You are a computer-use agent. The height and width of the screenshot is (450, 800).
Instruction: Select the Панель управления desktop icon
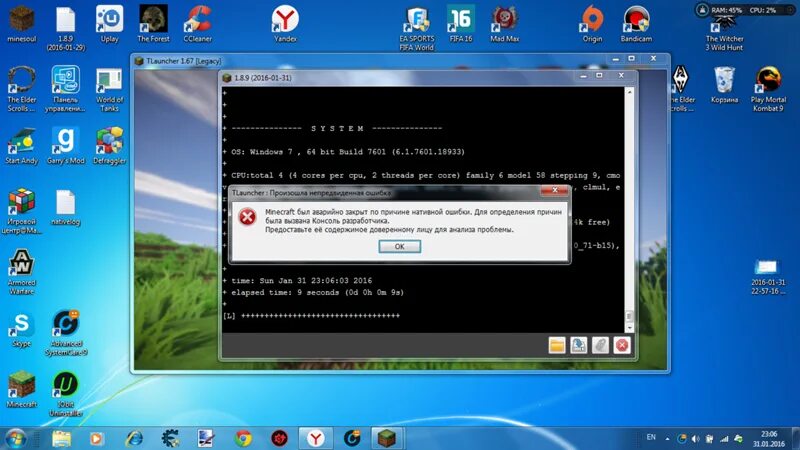65,89
